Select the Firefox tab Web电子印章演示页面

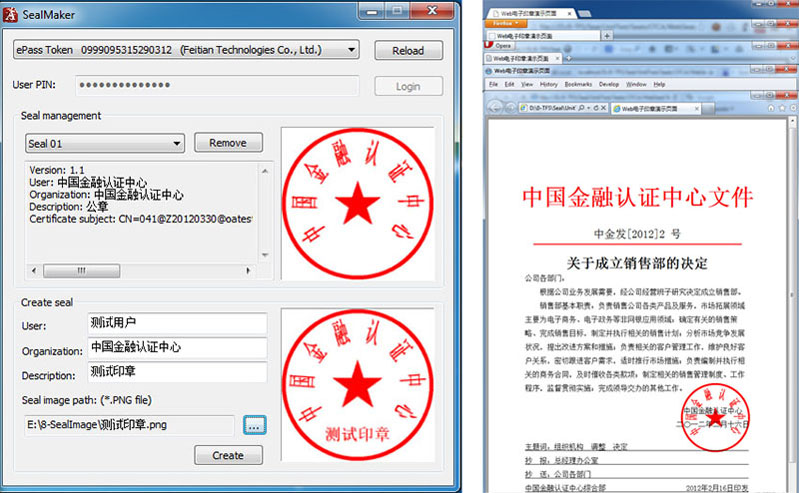pos(545,36)
